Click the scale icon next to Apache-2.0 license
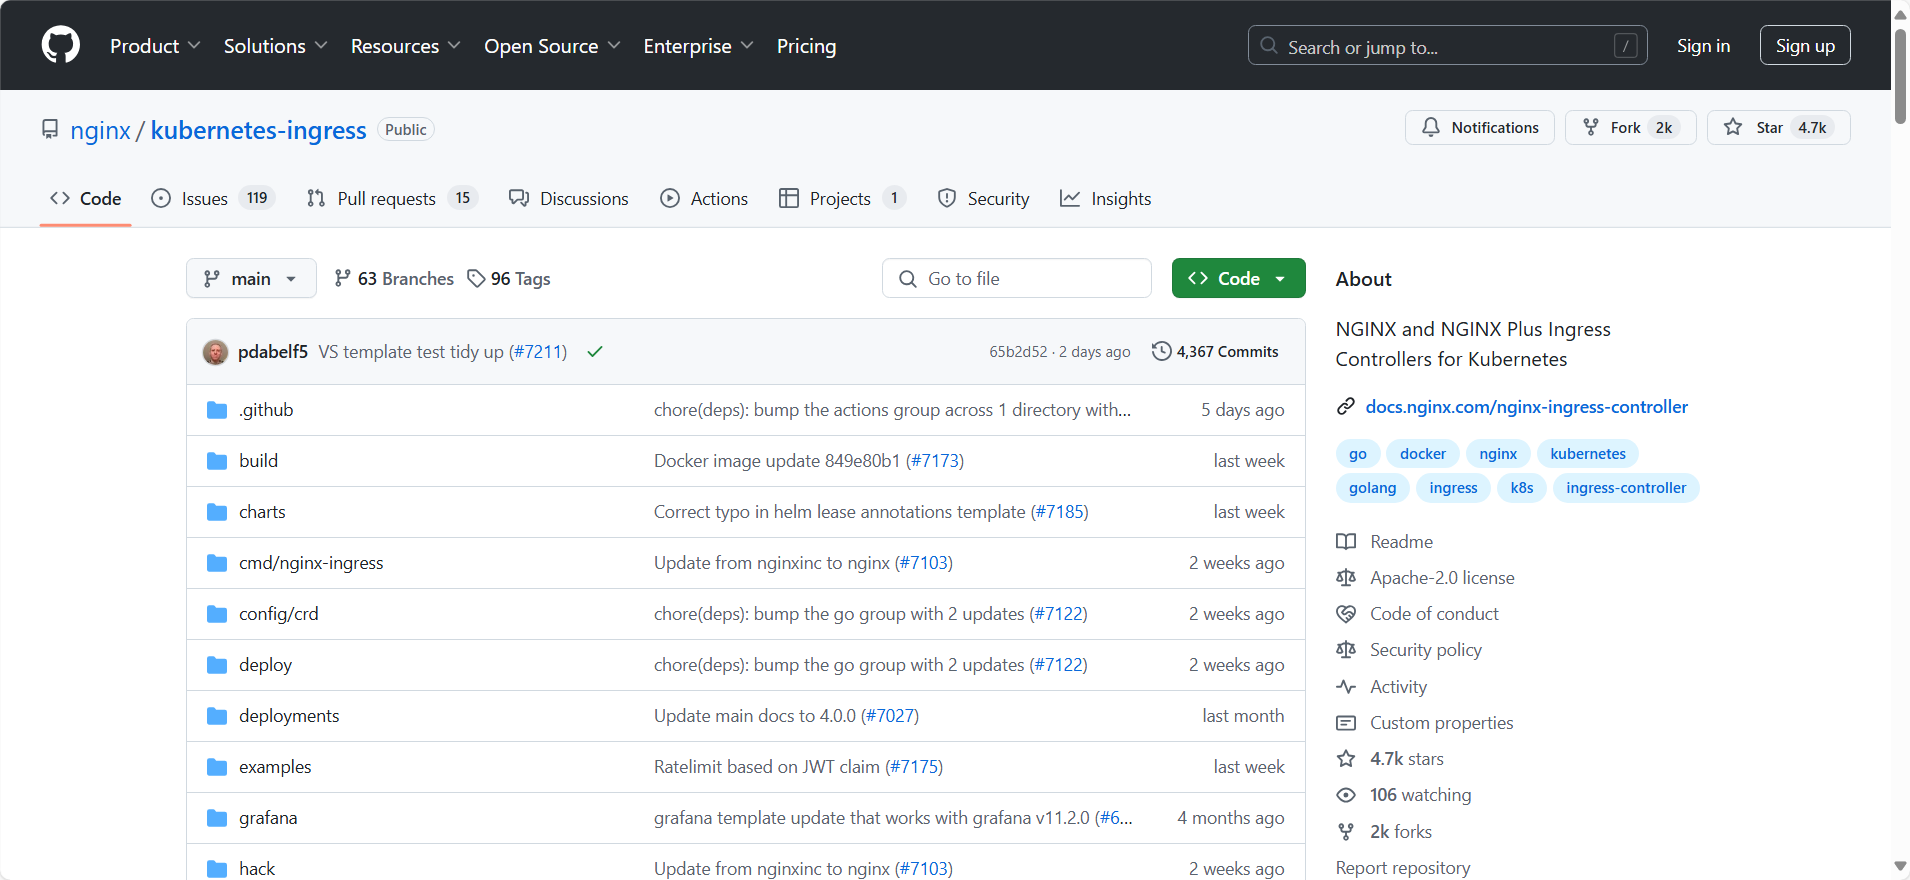This screenshot has height=880, width=1910. point(1346,577)
